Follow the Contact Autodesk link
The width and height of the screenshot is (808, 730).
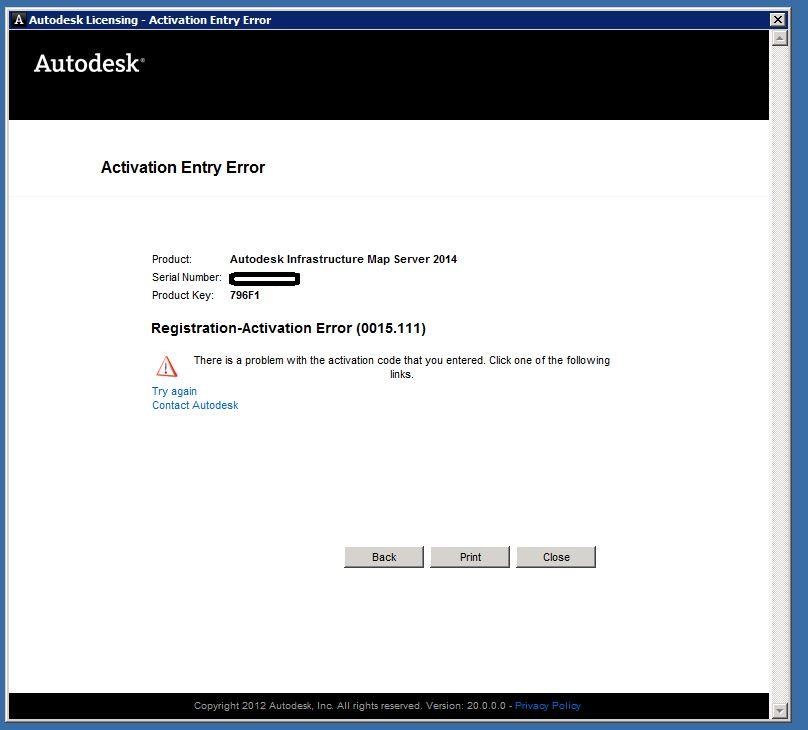point(195,405)
